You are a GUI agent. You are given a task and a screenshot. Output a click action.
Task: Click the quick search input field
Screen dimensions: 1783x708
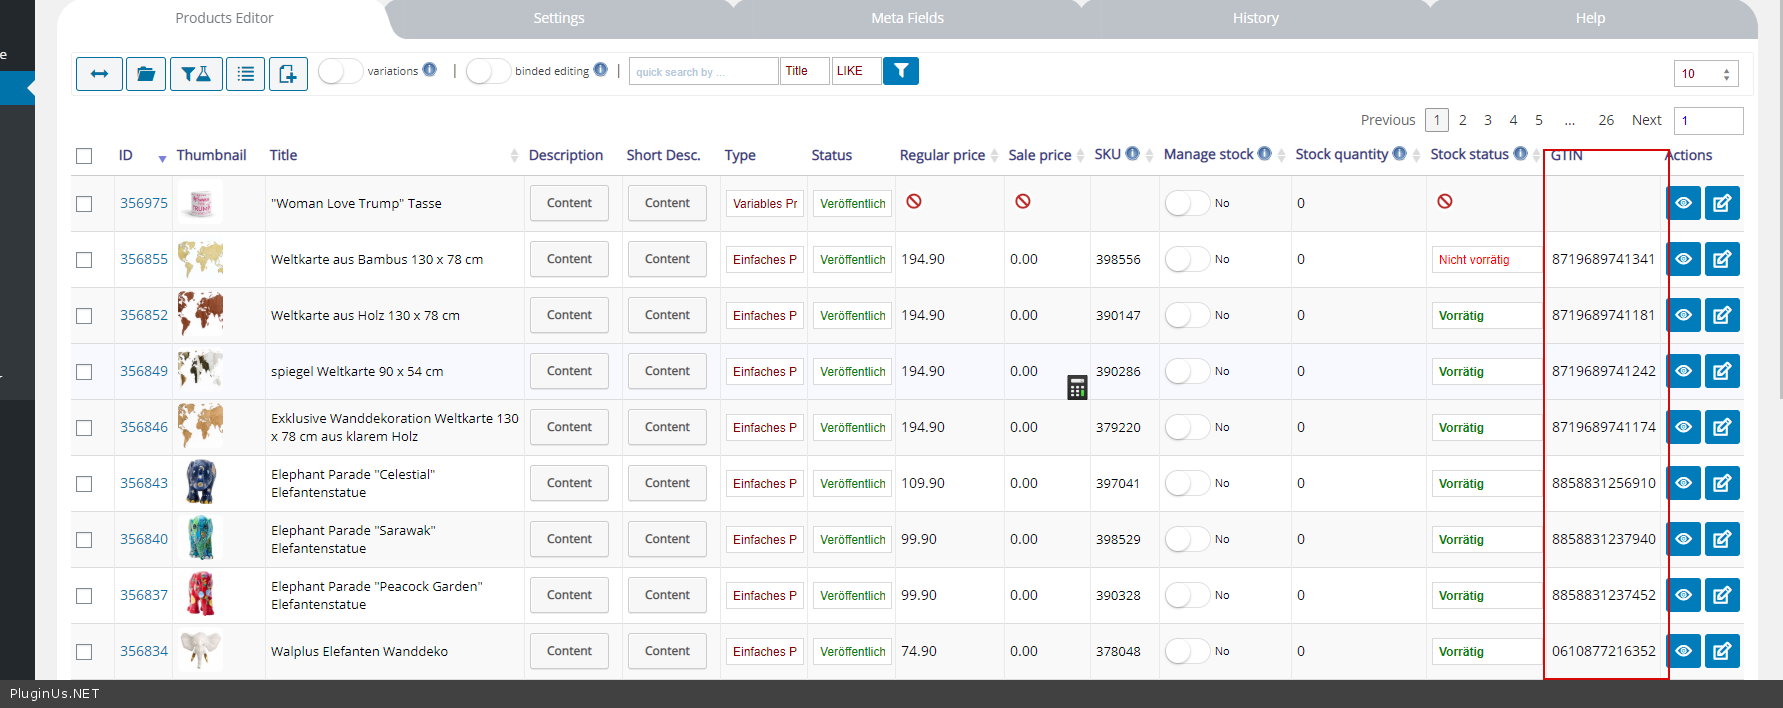pos(703,71)
